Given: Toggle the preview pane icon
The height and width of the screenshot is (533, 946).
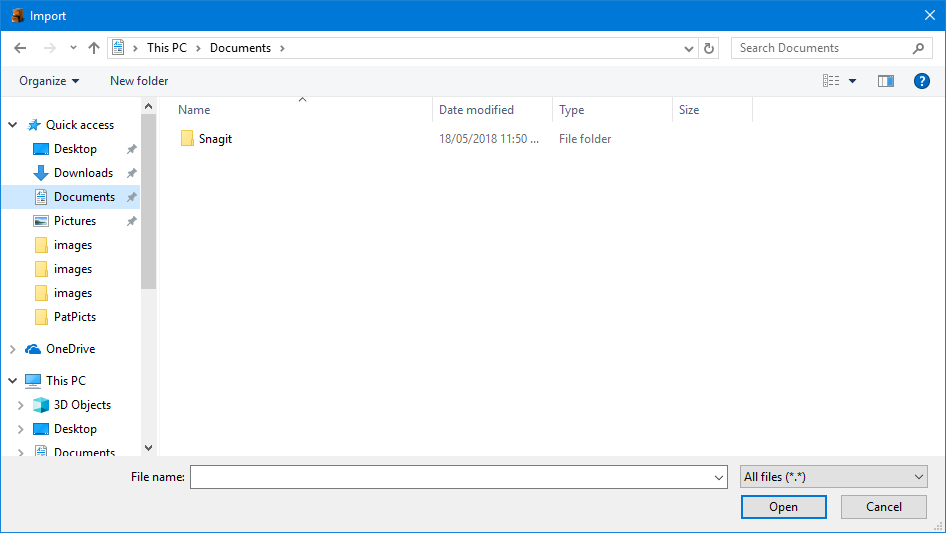Looking at the screenshot, I should pos(885,81).
